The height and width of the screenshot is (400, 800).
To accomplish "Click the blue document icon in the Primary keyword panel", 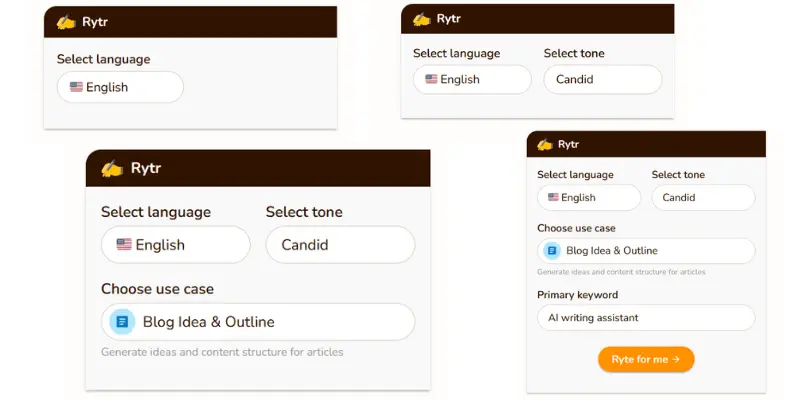I will [552, 251].
